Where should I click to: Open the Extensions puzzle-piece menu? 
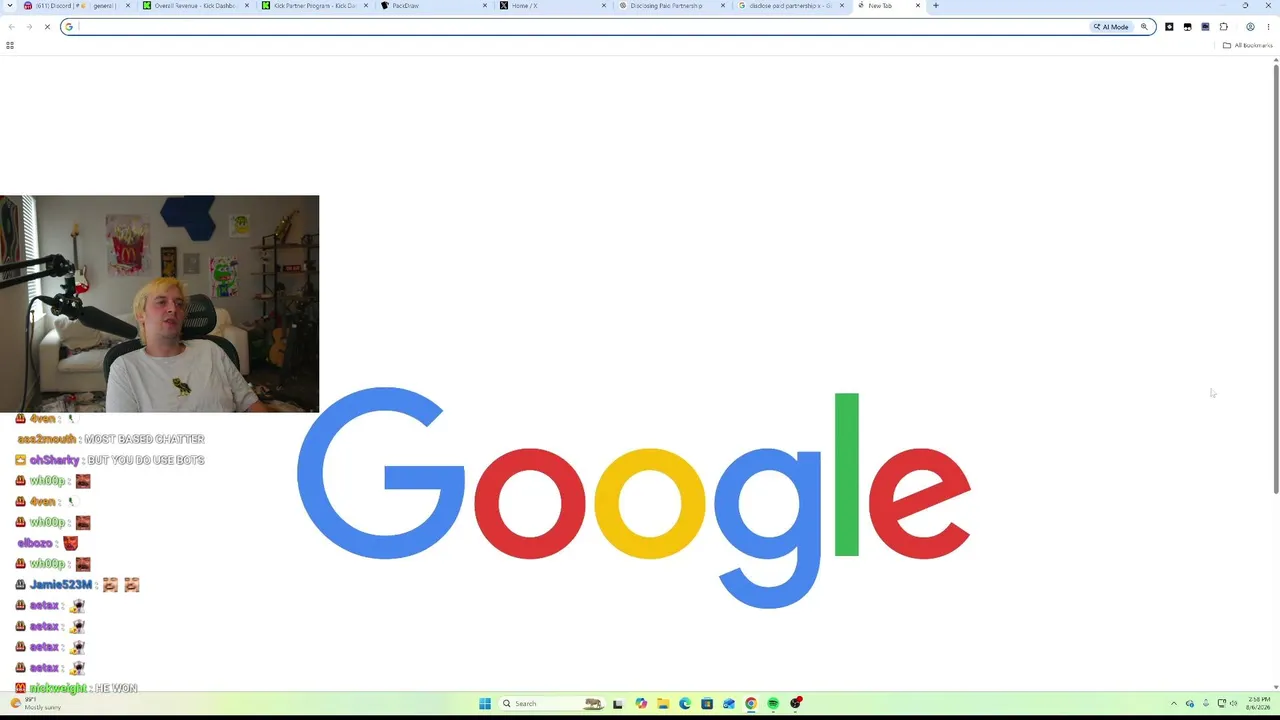click(x=1224, y=27)
